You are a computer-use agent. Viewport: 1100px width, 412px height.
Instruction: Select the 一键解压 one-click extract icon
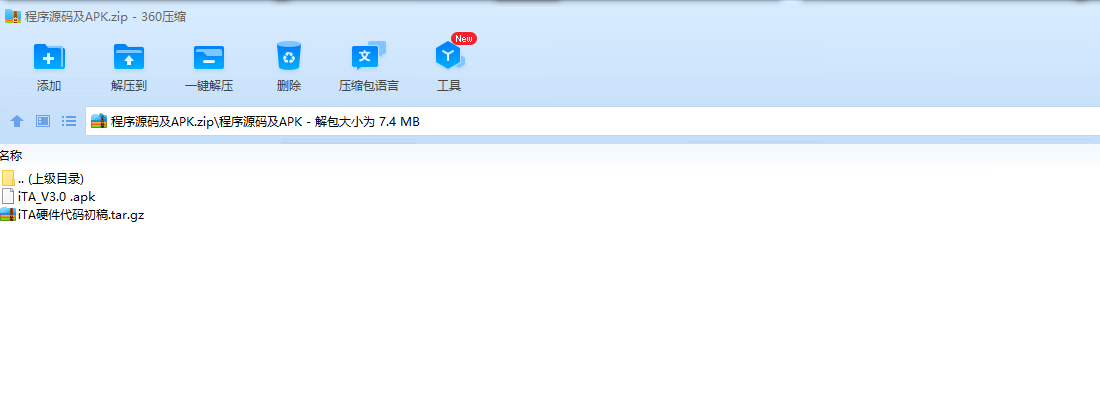pyautogui.click(x=208, y=57)
